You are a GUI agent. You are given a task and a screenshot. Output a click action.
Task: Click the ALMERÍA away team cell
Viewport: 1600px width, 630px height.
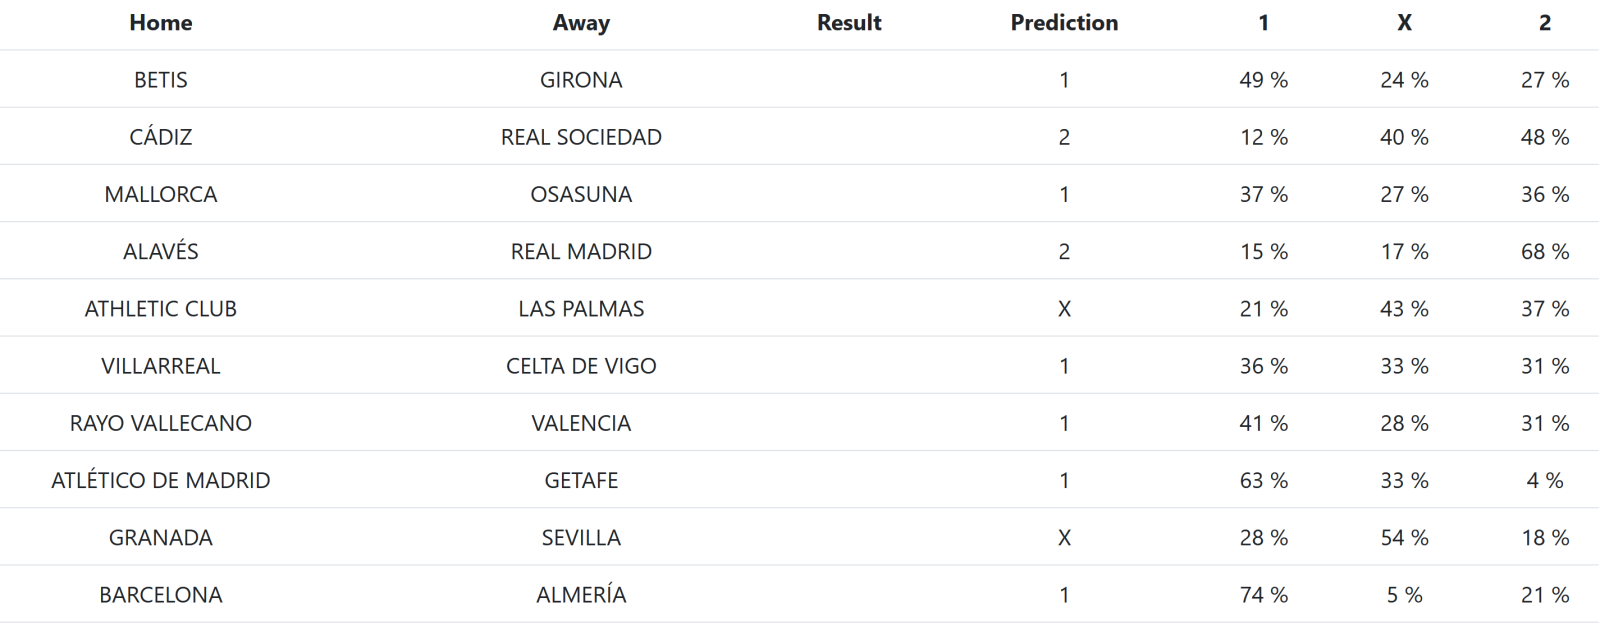581,594
